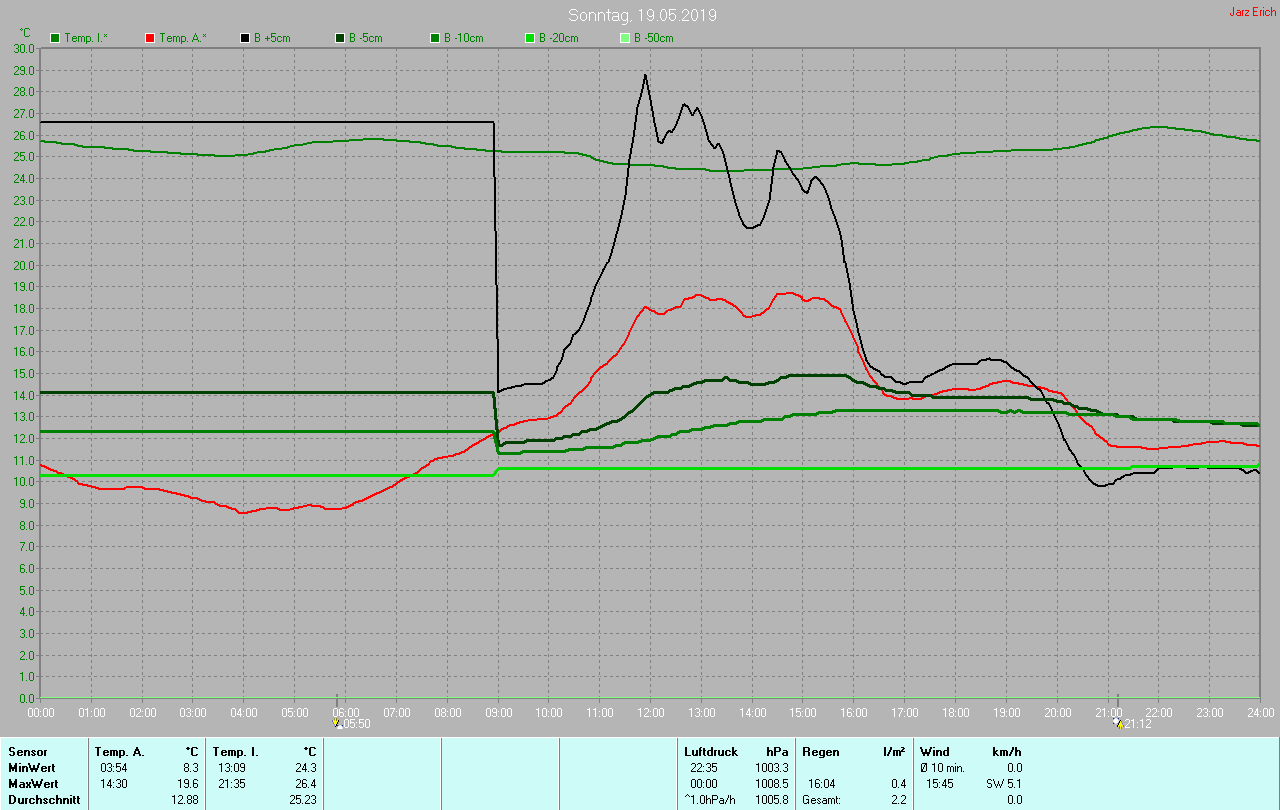Screen dimensions: 1280x810
Task: Click the sunset icon at 21:12
Action: [1117, 721]
